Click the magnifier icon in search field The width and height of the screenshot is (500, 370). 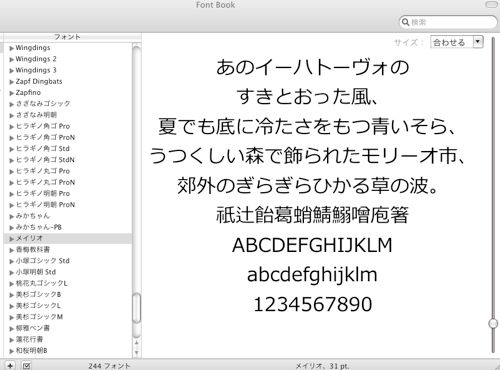[x=405, y=22]
